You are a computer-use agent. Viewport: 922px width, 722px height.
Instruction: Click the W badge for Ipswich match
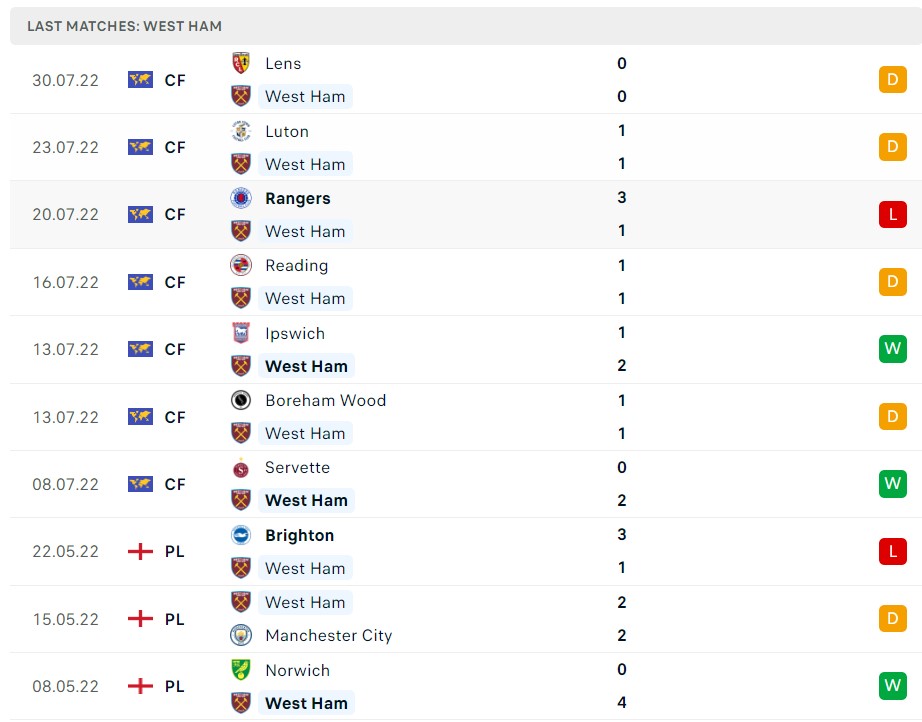tap(892, 349)
